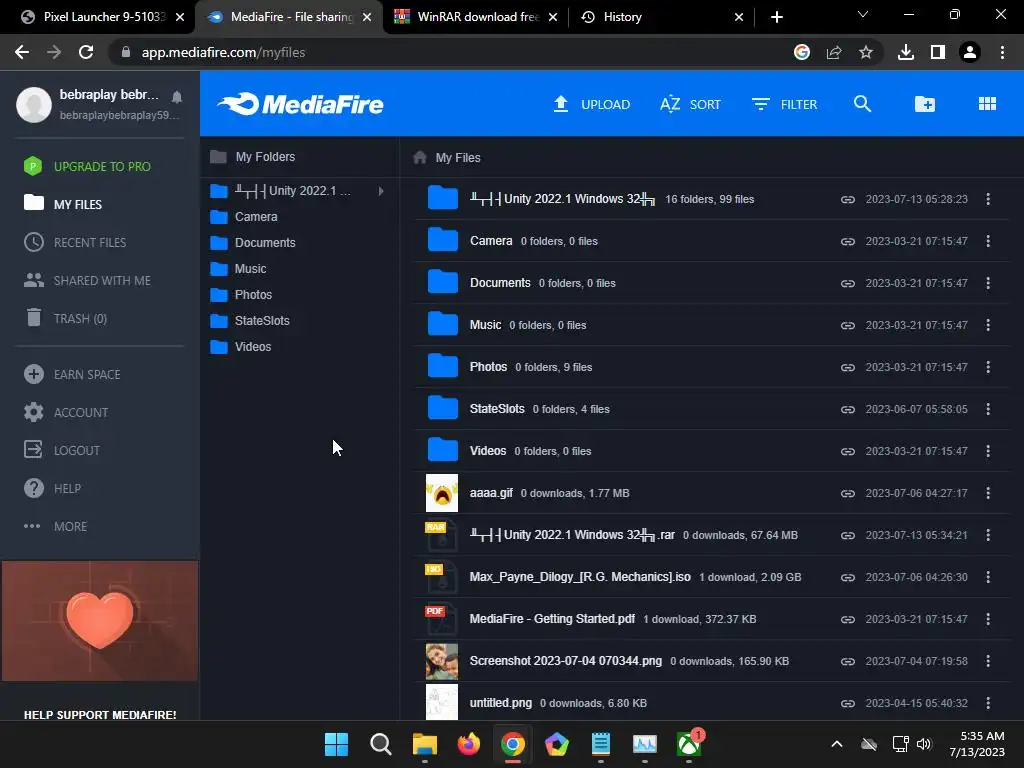Open Trash (0)
Image resolution: width=1024 pixels, height=768 pixels.
tap(65, 318)
